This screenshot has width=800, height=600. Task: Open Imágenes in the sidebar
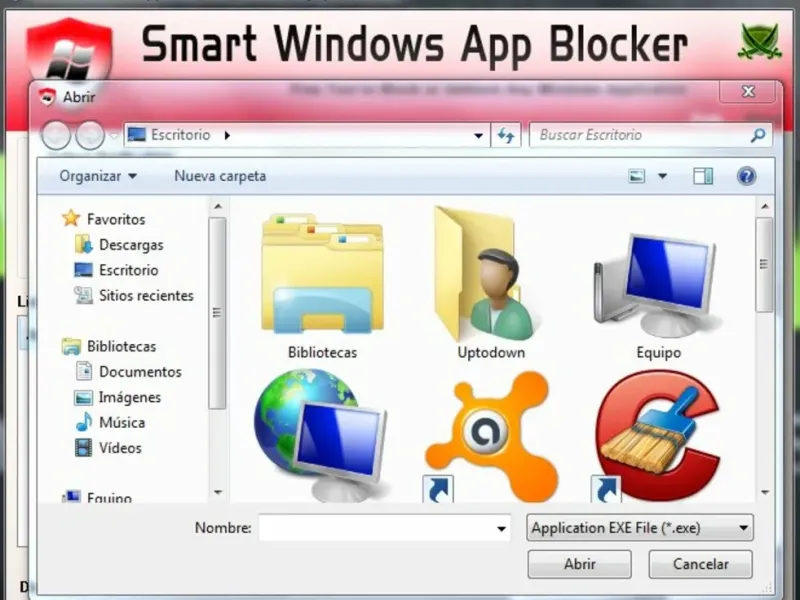[130, 397]
